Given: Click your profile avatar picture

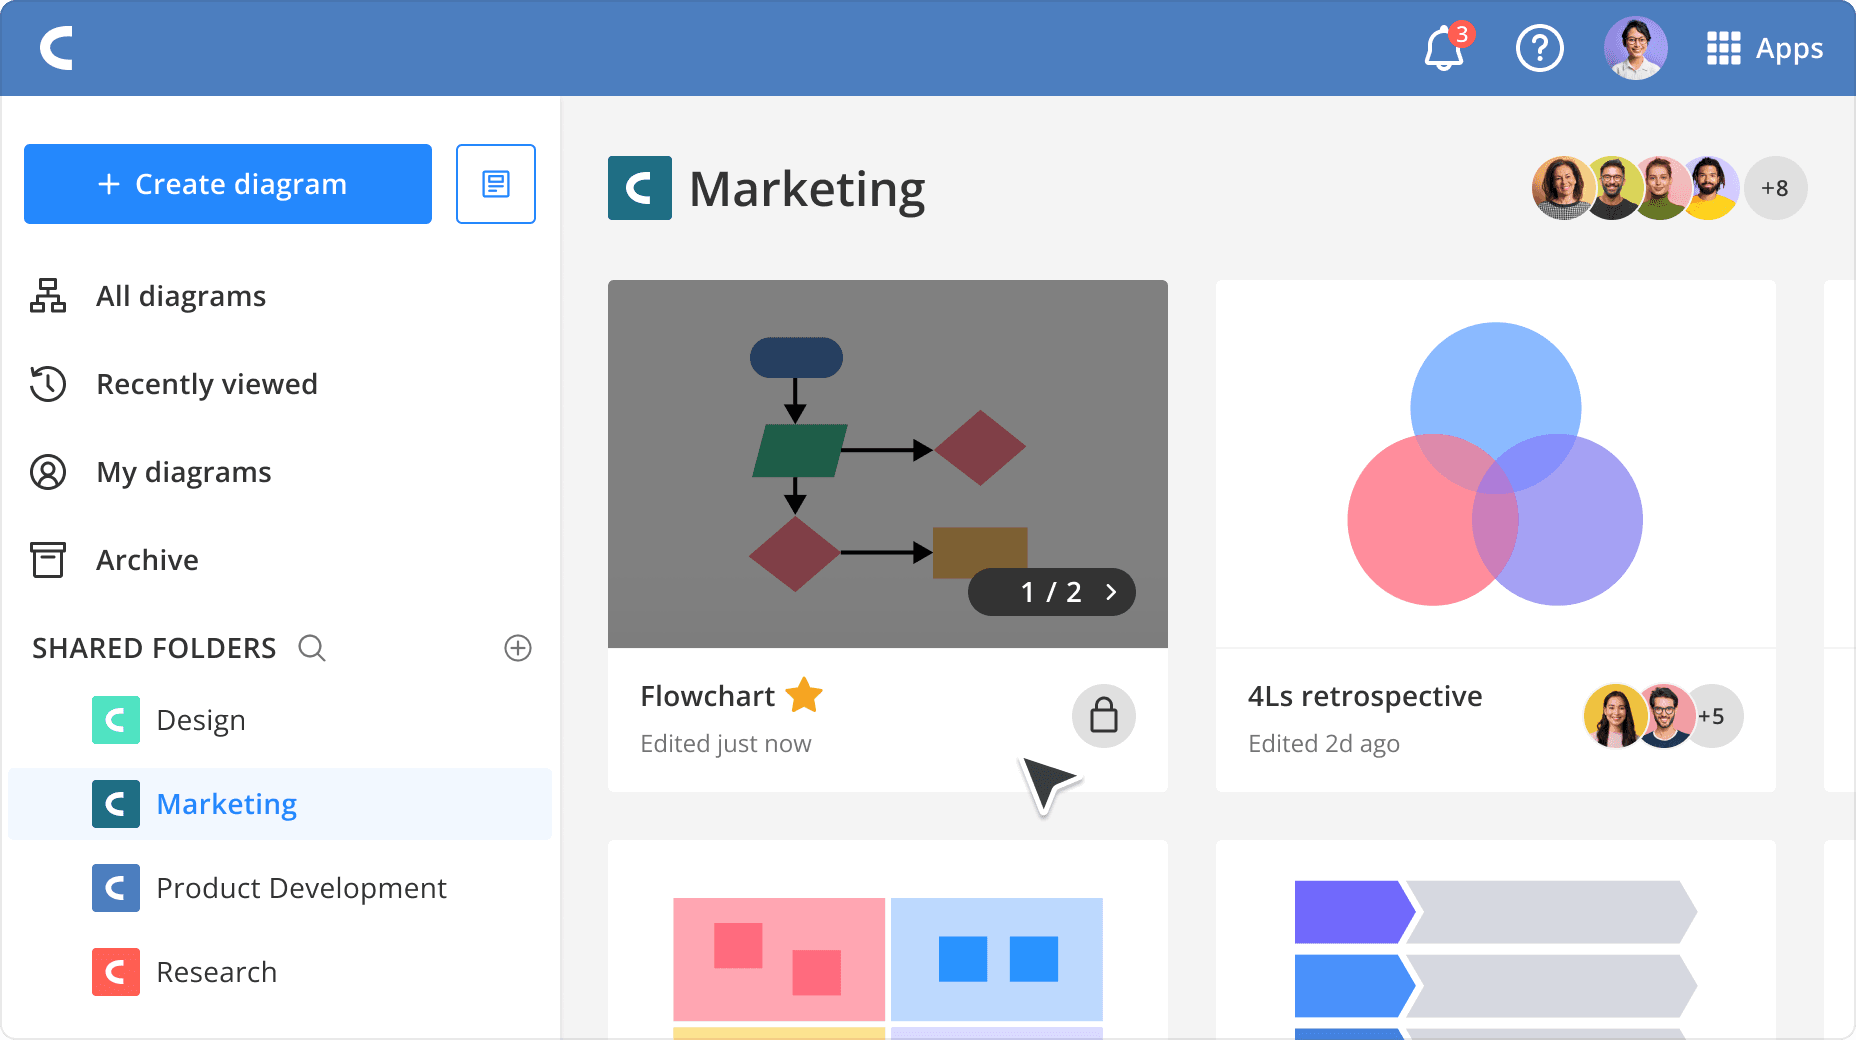Looking at the screenshot, I should coord(1636,48).
